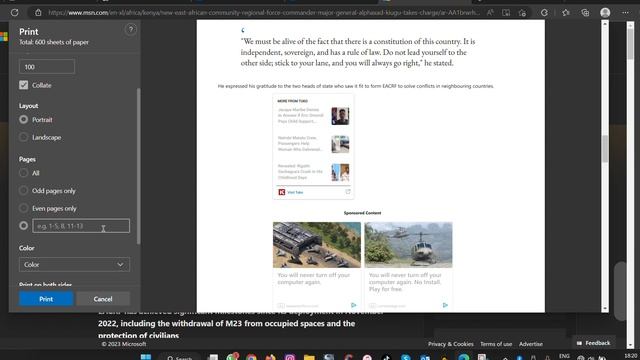Click ad choices icon on first sponsored card
This screenshot has width=640, height=360.
coord(353,305)
